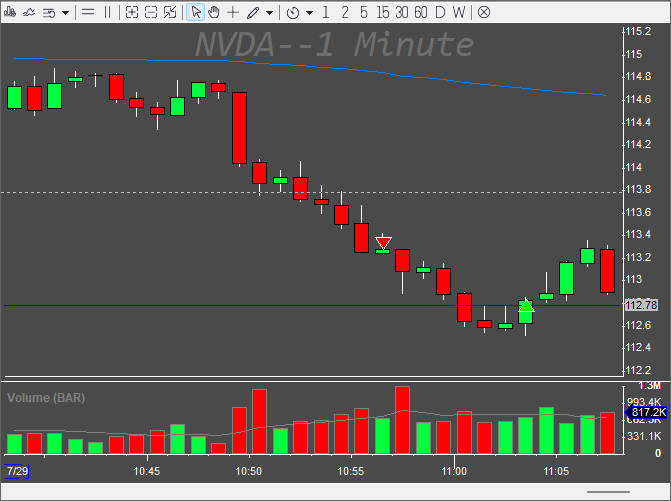The height and width of the screenshot is (501, 671).
Task: Click the 817.2K volume value label
Action: click(x=647, y=412)
